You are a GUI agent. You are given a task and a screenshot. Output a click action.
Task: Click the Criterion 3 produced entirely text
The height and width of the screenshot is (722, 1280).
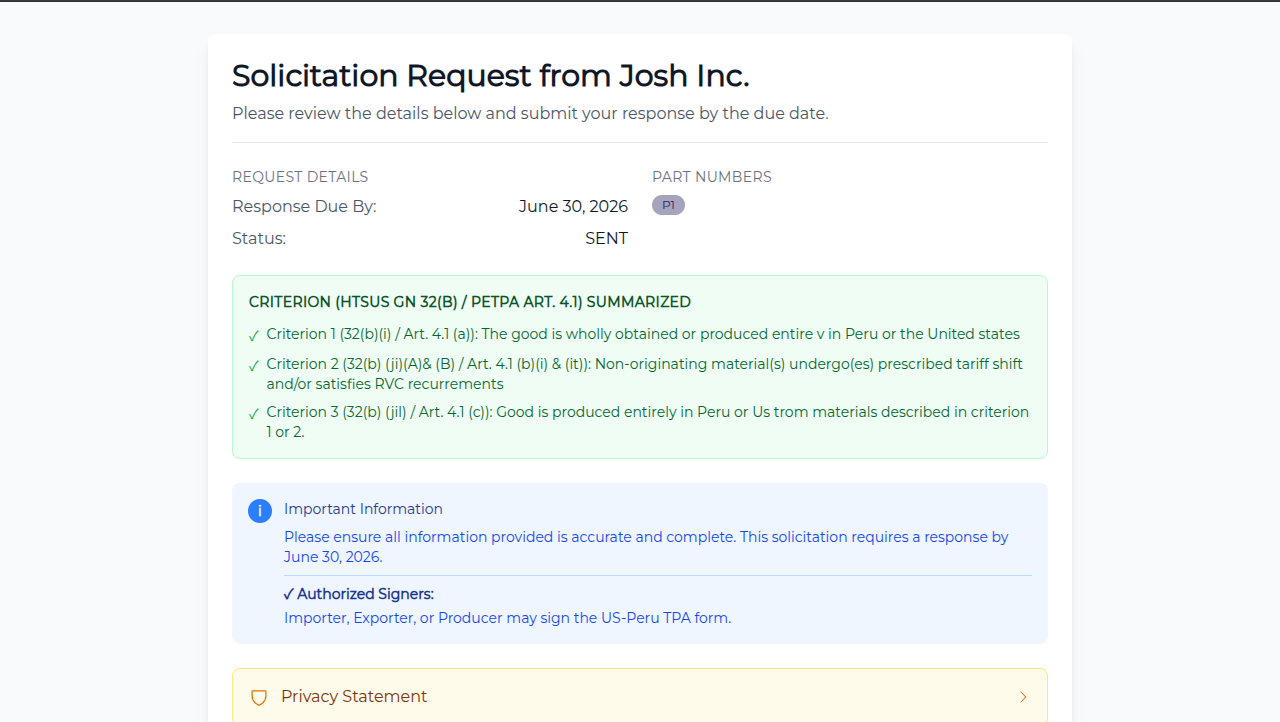pyautogui.click(x=647, y=422)
